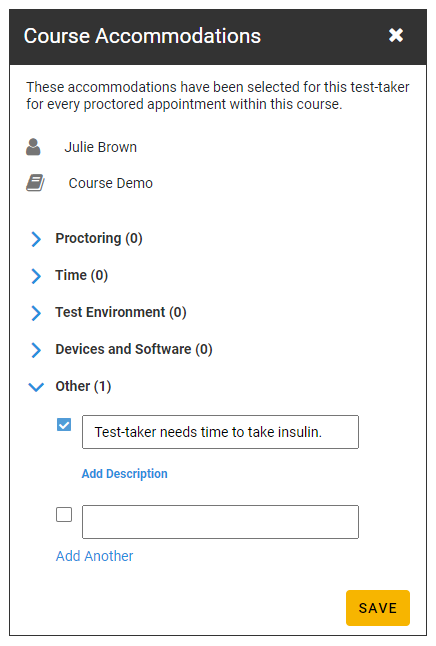Focus the empty accommodation text field

click(220, 522)
